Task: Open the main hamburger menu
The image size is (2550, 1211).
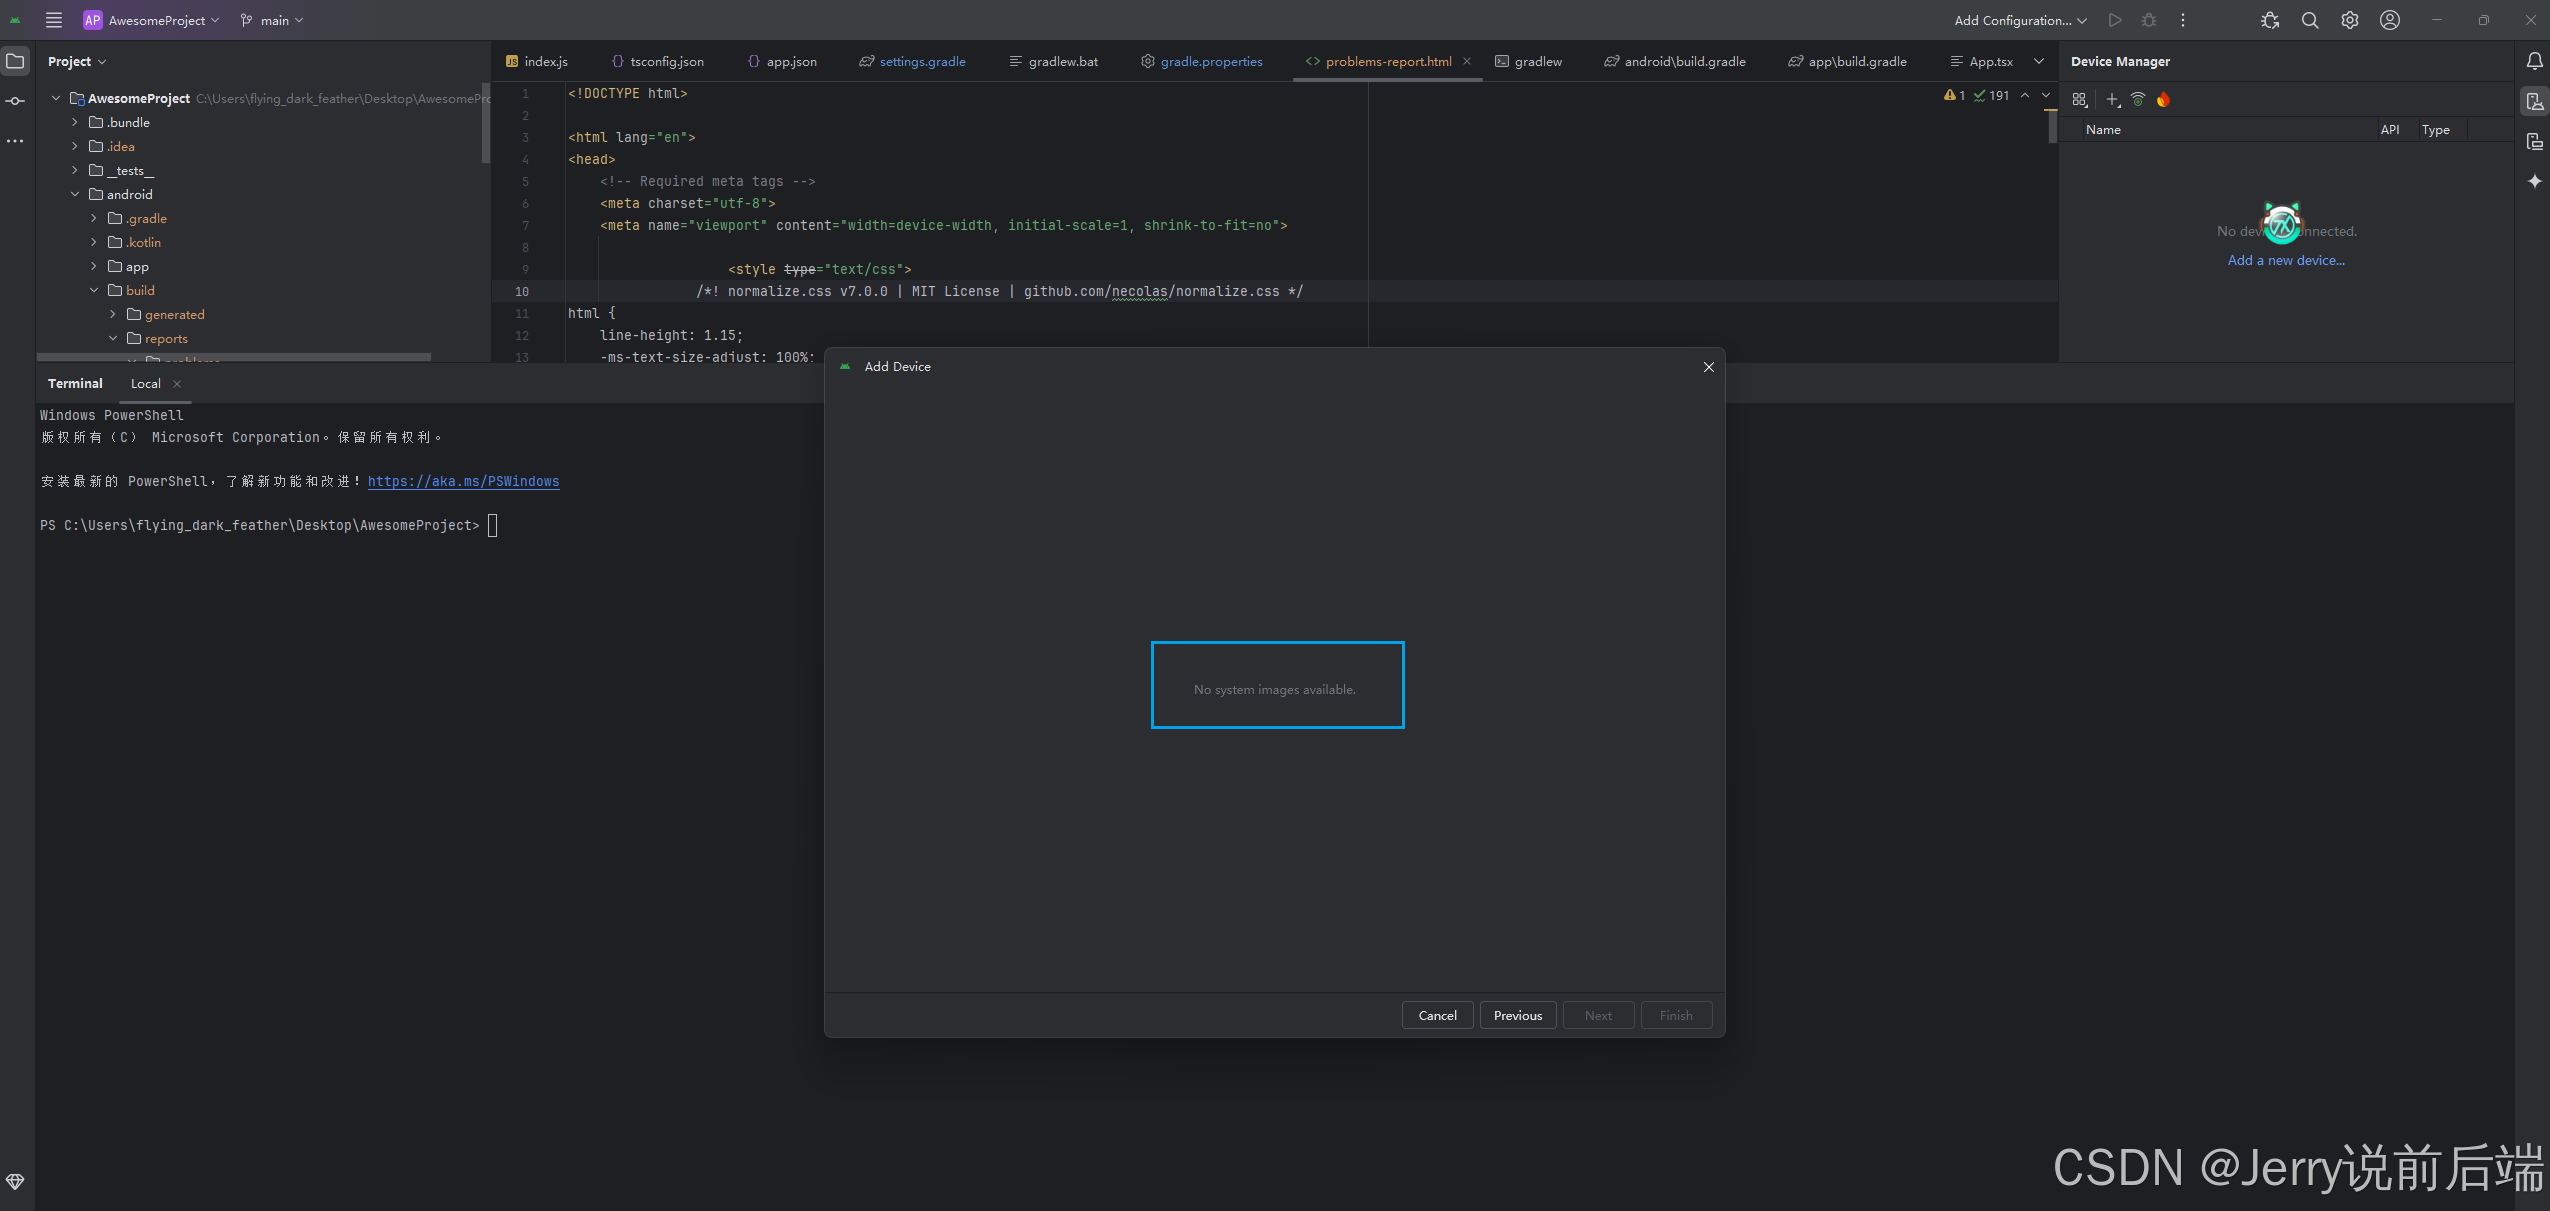Action: coord(54,20)
